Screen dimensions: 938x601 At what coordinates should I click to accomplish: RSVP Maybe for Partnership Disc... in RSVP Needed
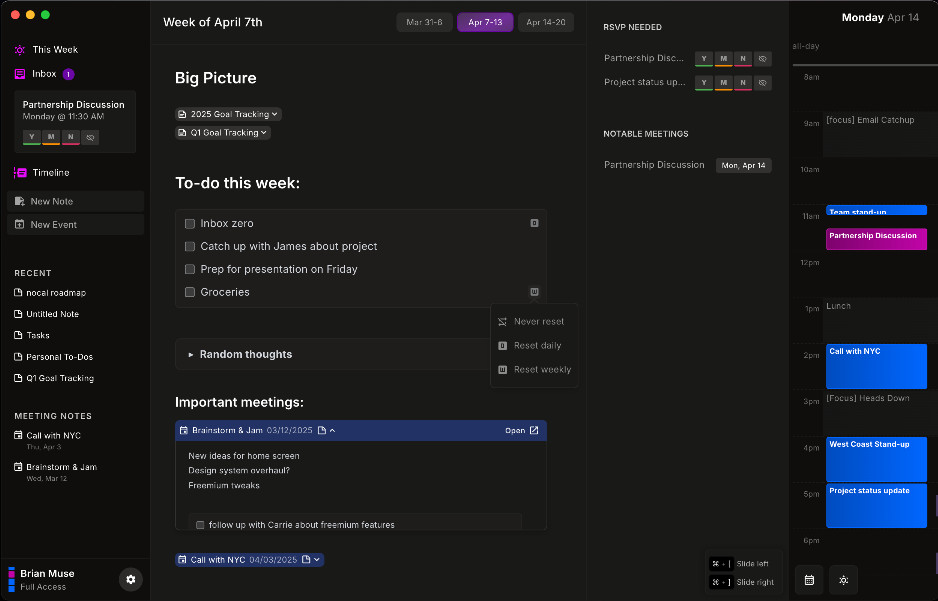(724, 59)
